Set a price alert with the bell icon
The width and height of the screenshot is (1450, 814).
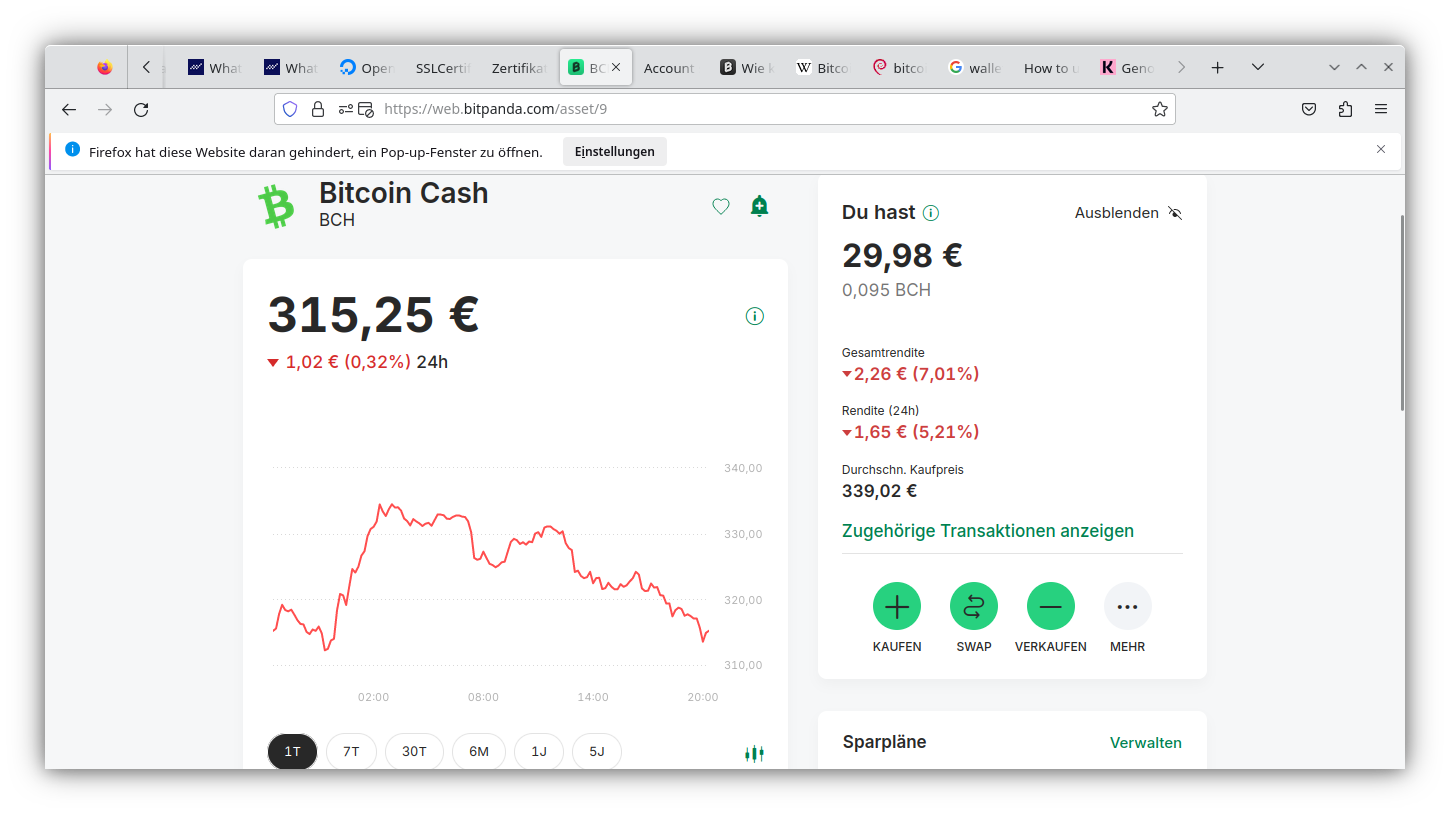[760, 207]
